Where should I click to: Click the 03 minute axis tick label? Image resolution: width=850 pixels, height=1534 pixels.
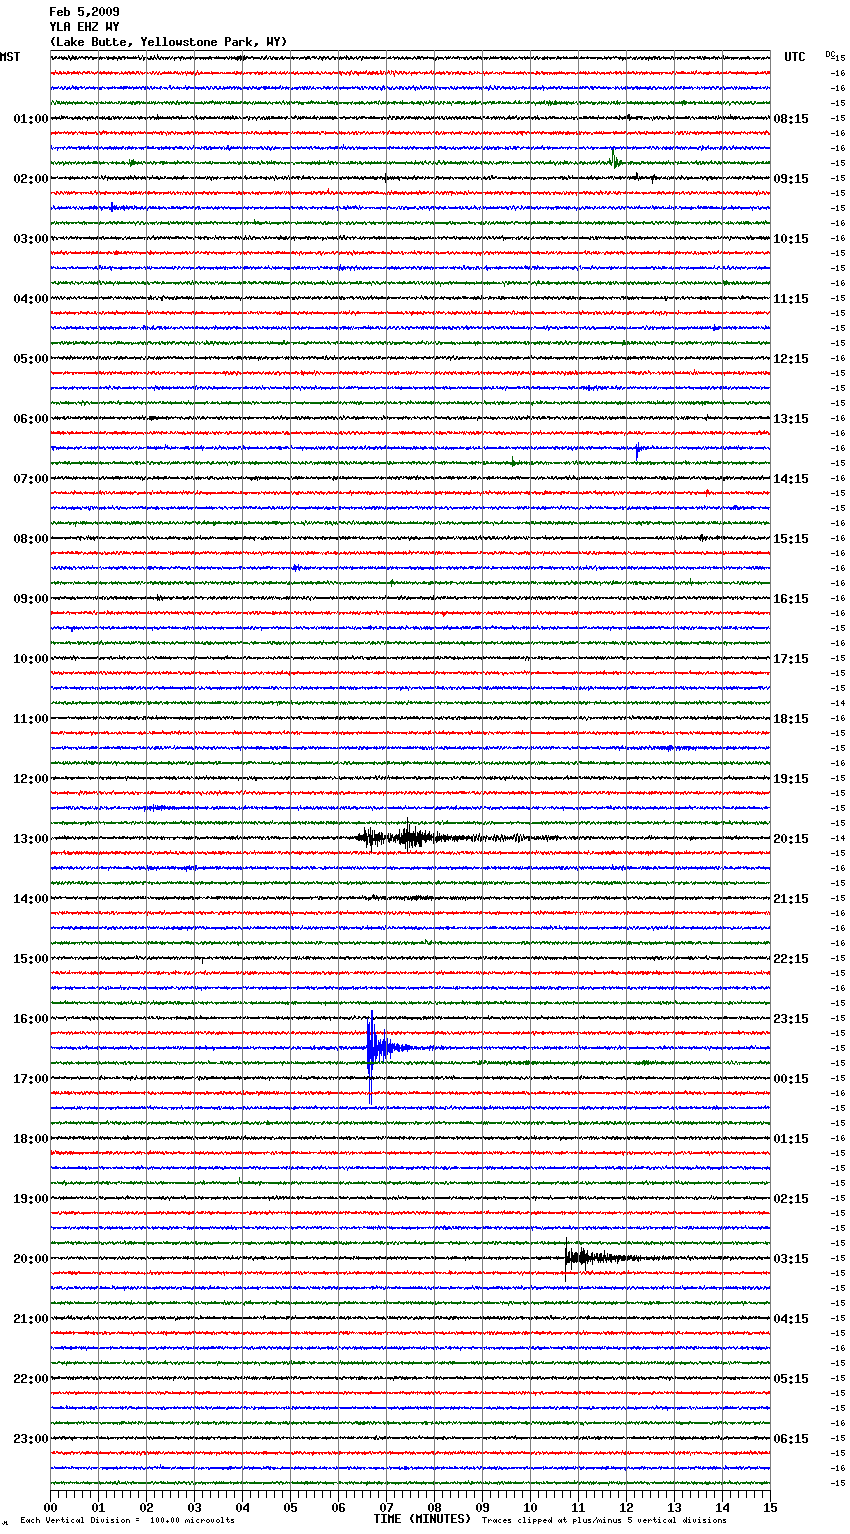(x=194, y=1507)
